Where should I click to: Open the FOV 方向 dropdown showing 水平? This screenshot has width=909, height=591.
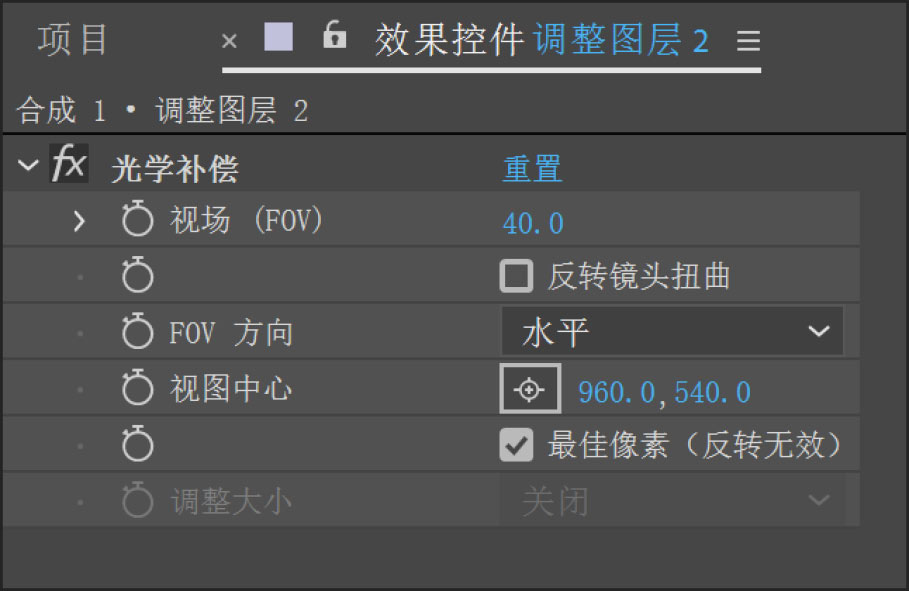(672, 332)
